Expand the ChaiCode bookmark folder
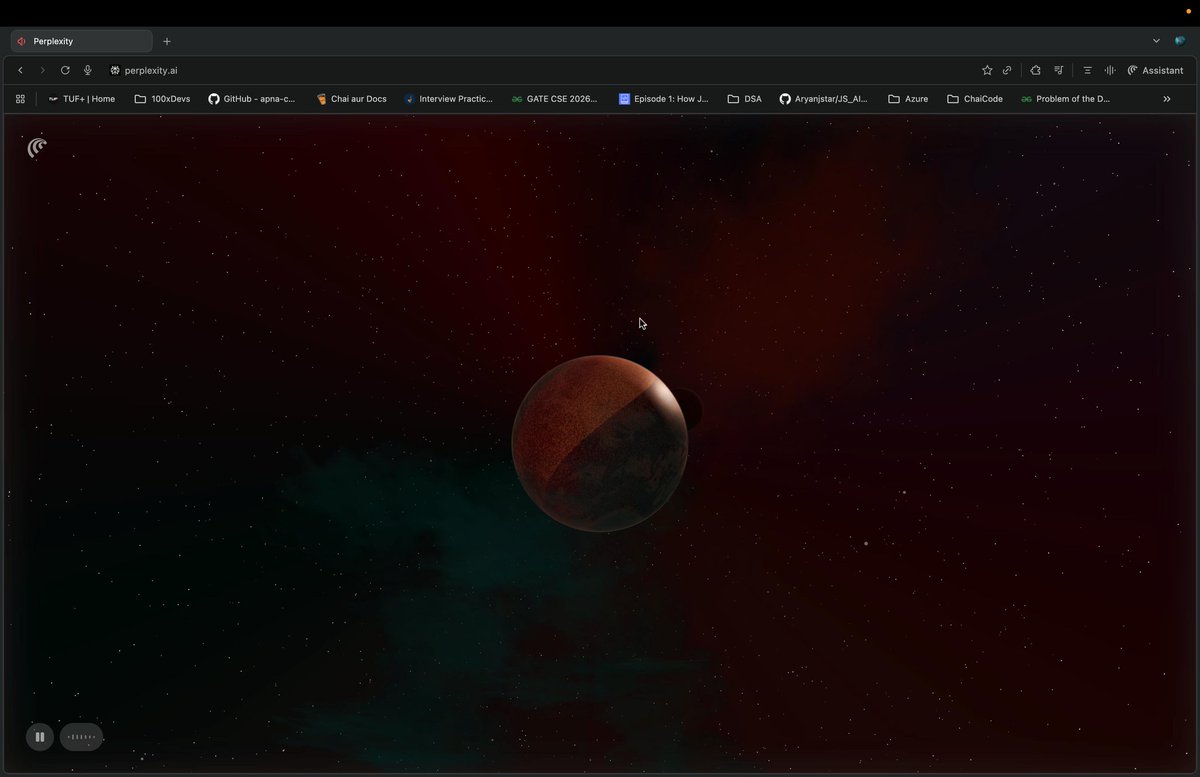The height and width of the screenshot is (777, 1200). point(975,99)
